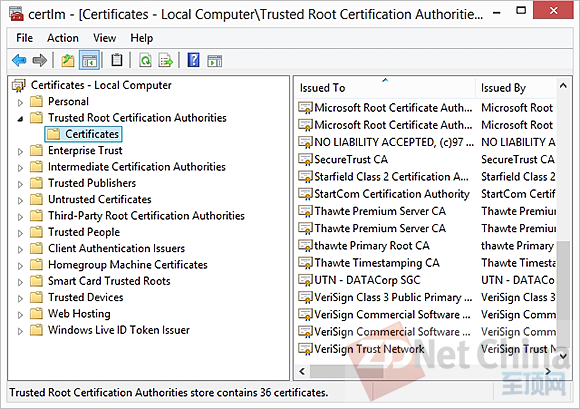Click the Trusted Devices folder icon
Image resolution: width=580 pixels, height=409 pixels.
[36, 297]
